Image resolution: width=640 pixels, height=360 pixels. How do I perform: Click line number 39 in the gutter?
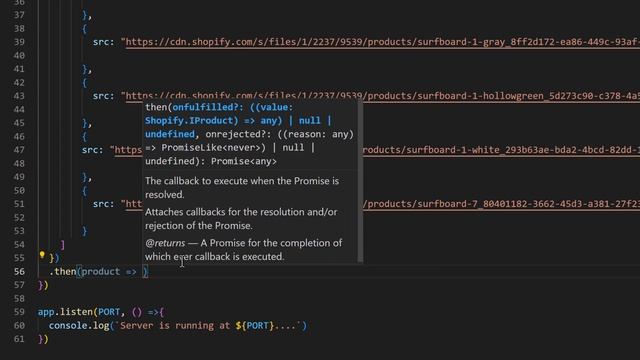point(19,42)
